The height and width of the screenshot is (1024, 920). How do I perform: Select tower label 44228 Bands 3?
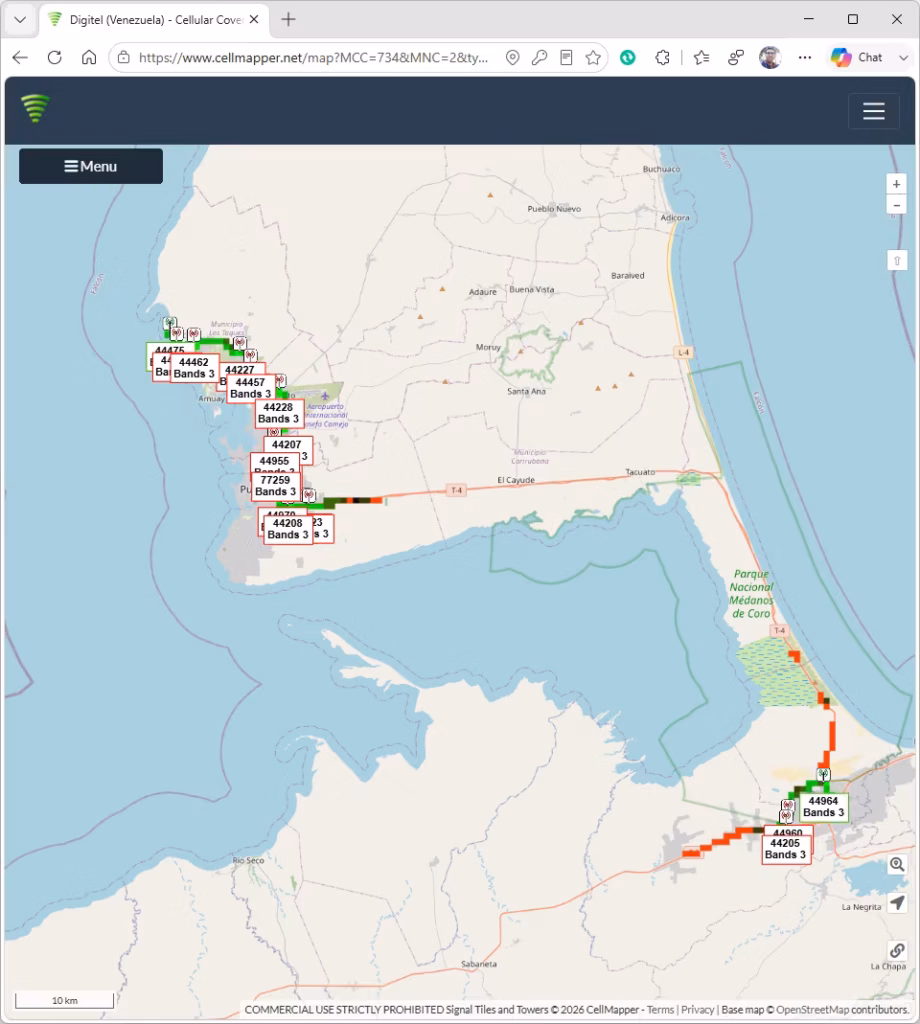click(x=278, y=413)
